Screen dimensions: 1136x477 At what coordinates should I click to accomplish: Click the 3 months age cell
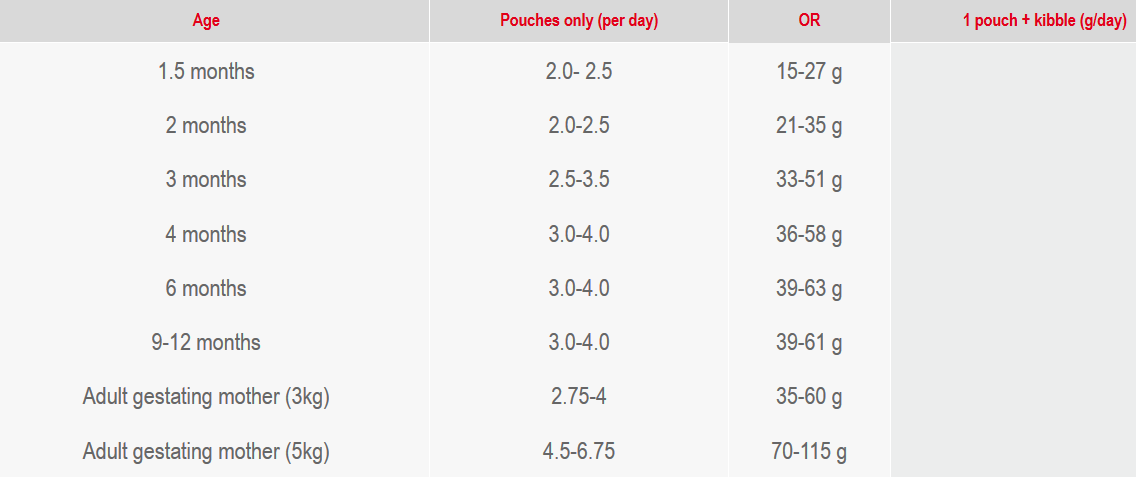coord(206,179)
